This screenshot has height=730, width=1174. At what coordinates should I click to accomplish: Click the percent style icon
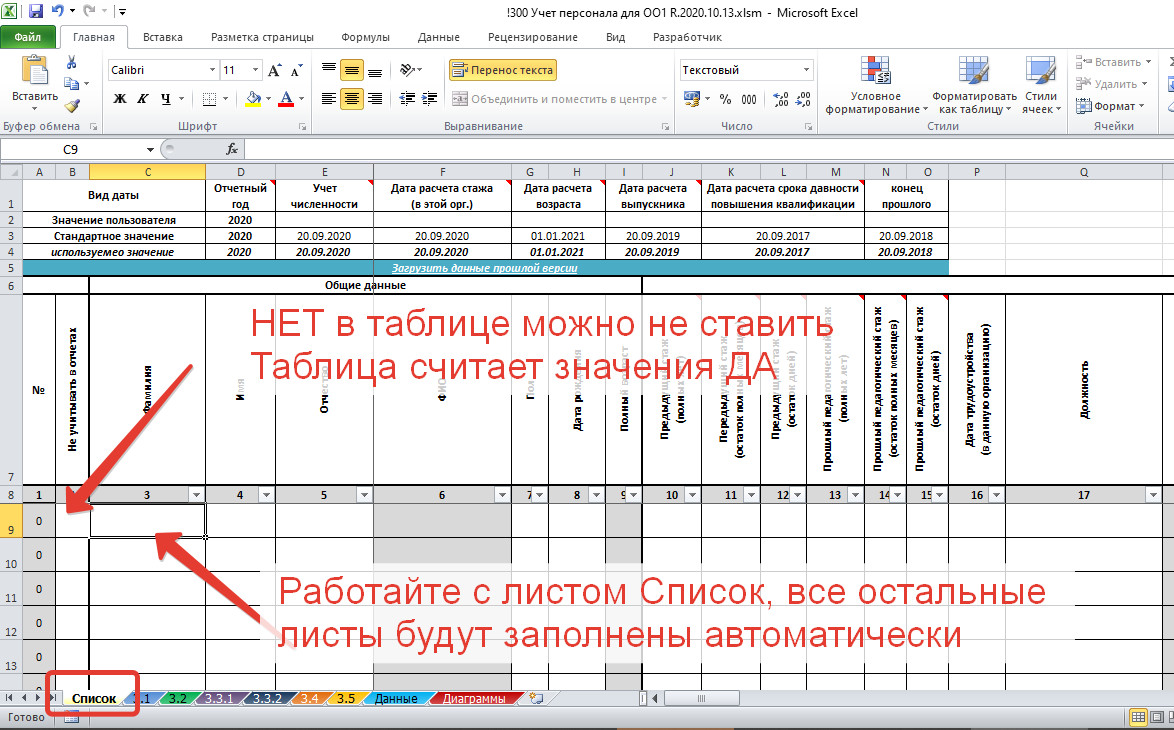(x=725, y=99)
